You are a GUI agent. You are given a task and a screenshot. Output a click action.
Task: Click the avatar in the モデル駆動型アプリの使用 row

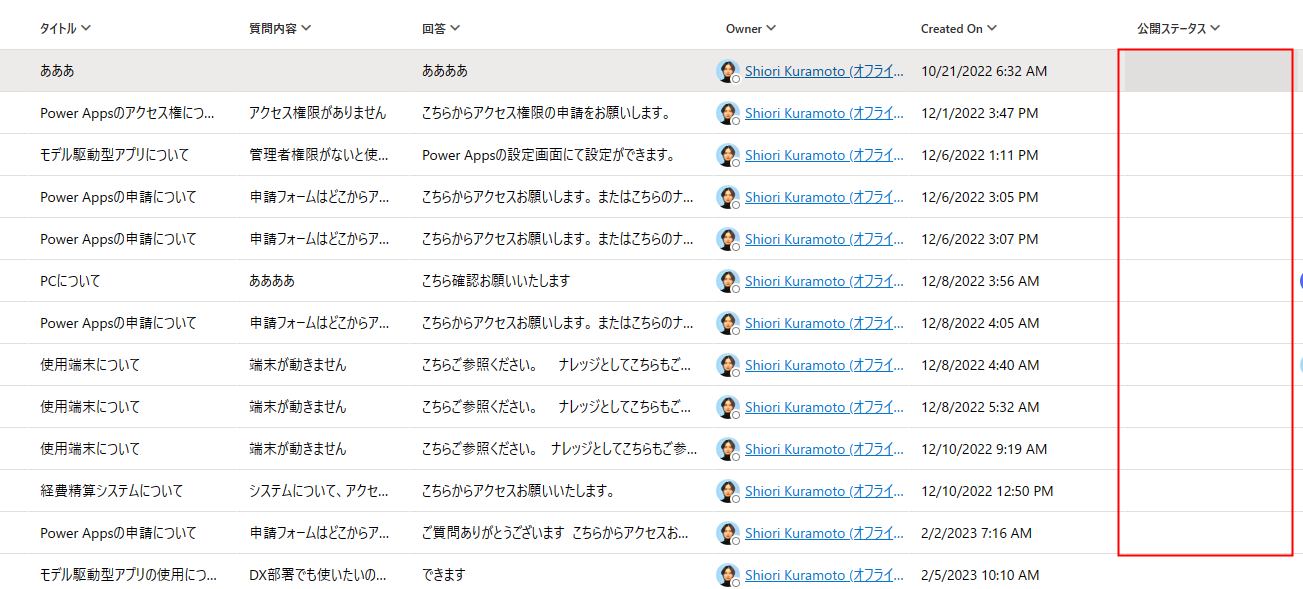[727, 575]
